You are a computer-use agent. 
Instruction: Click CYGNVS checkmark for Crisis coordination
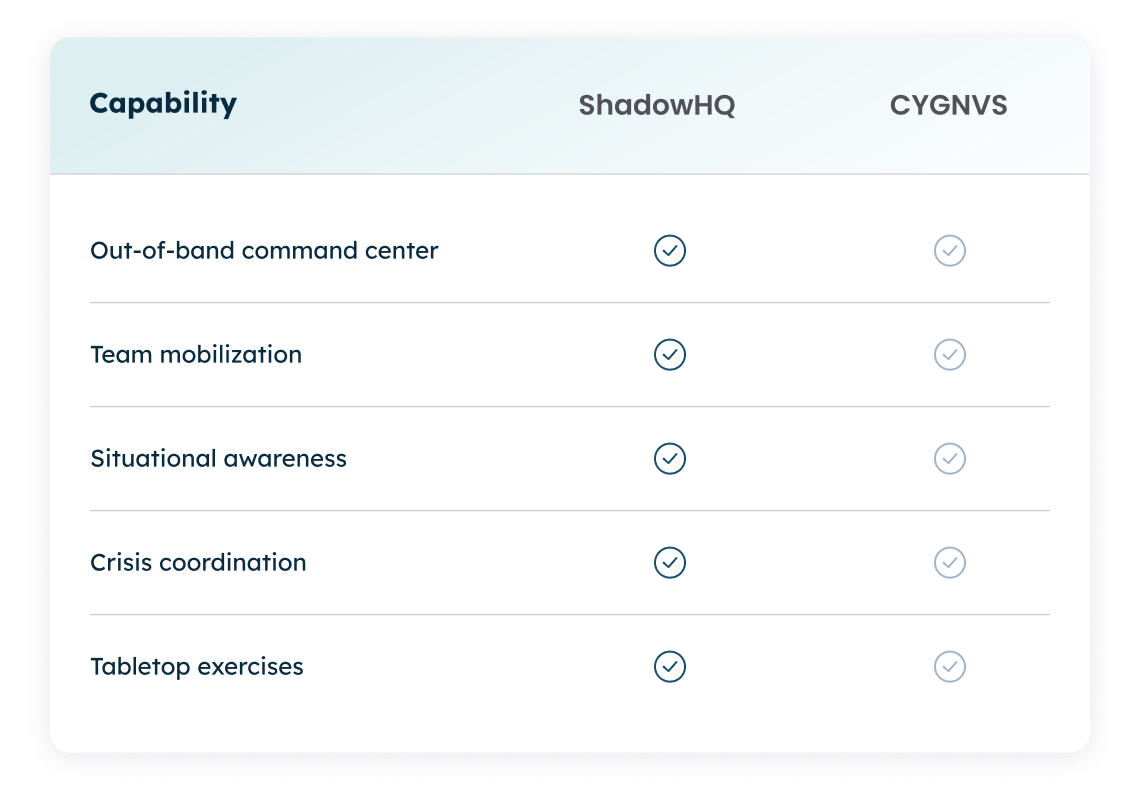(x=950, y=563)
